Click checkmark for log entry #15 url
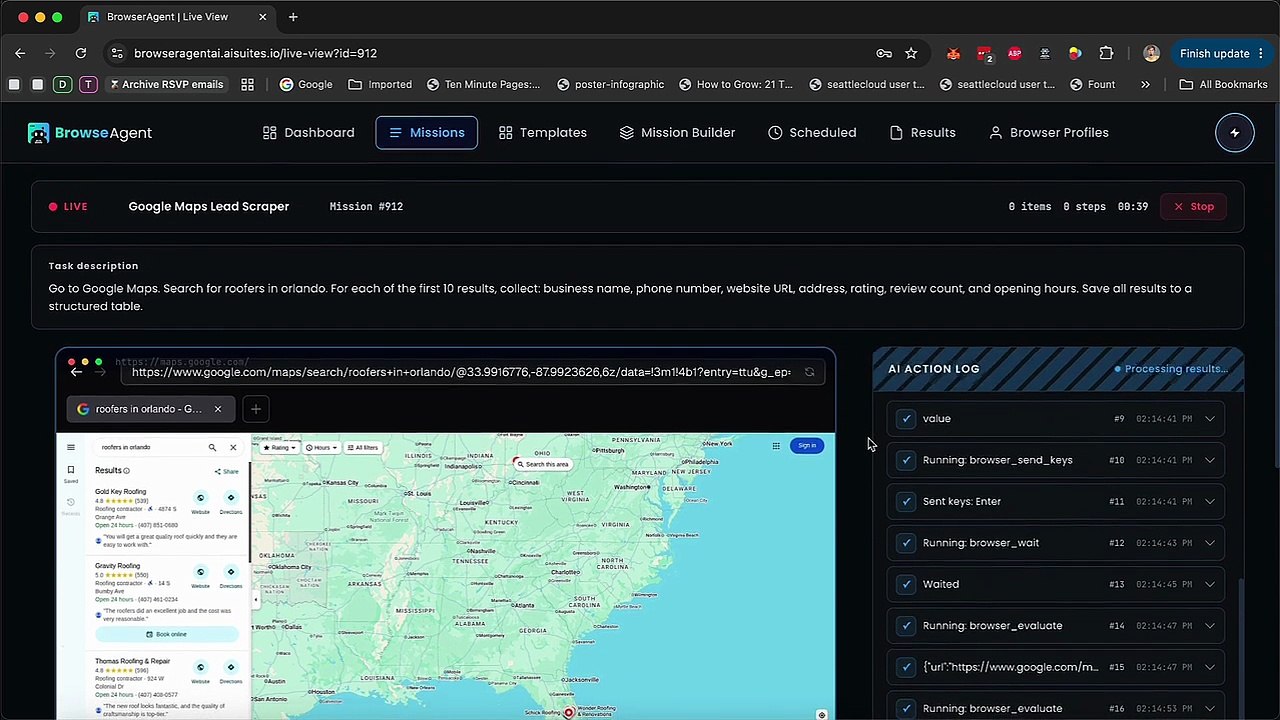 [906, 667]
